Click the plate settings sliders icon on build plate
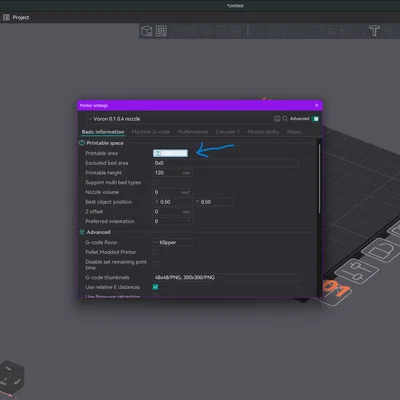400x400 pixels. click(356, 271)
